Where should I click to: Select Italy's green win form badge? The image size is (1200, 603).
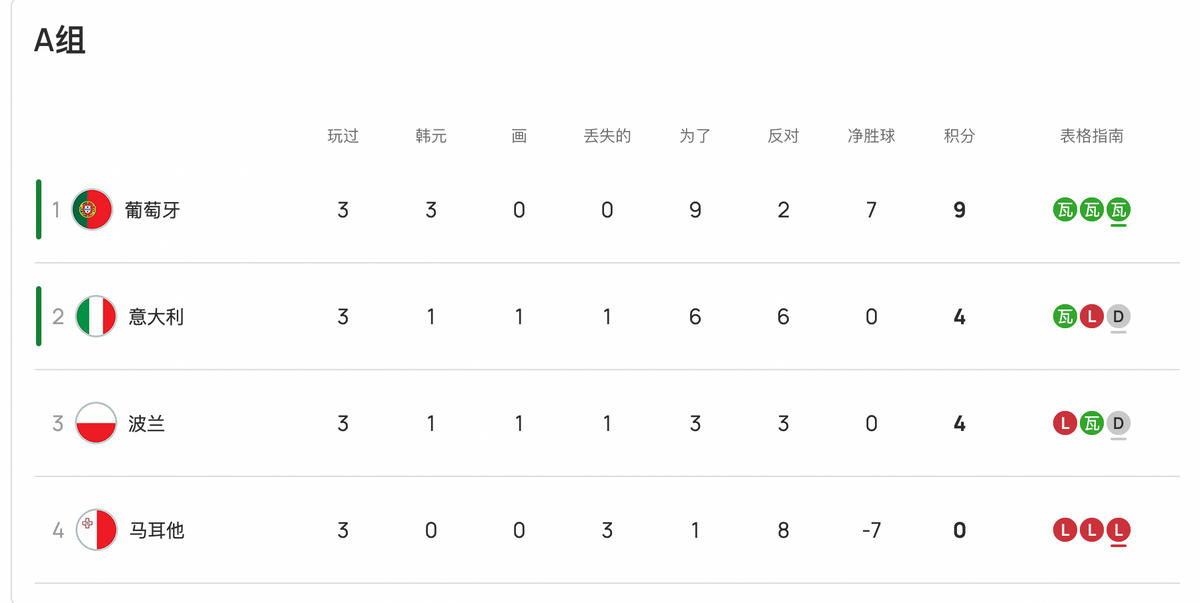(x=1065, y=317)
